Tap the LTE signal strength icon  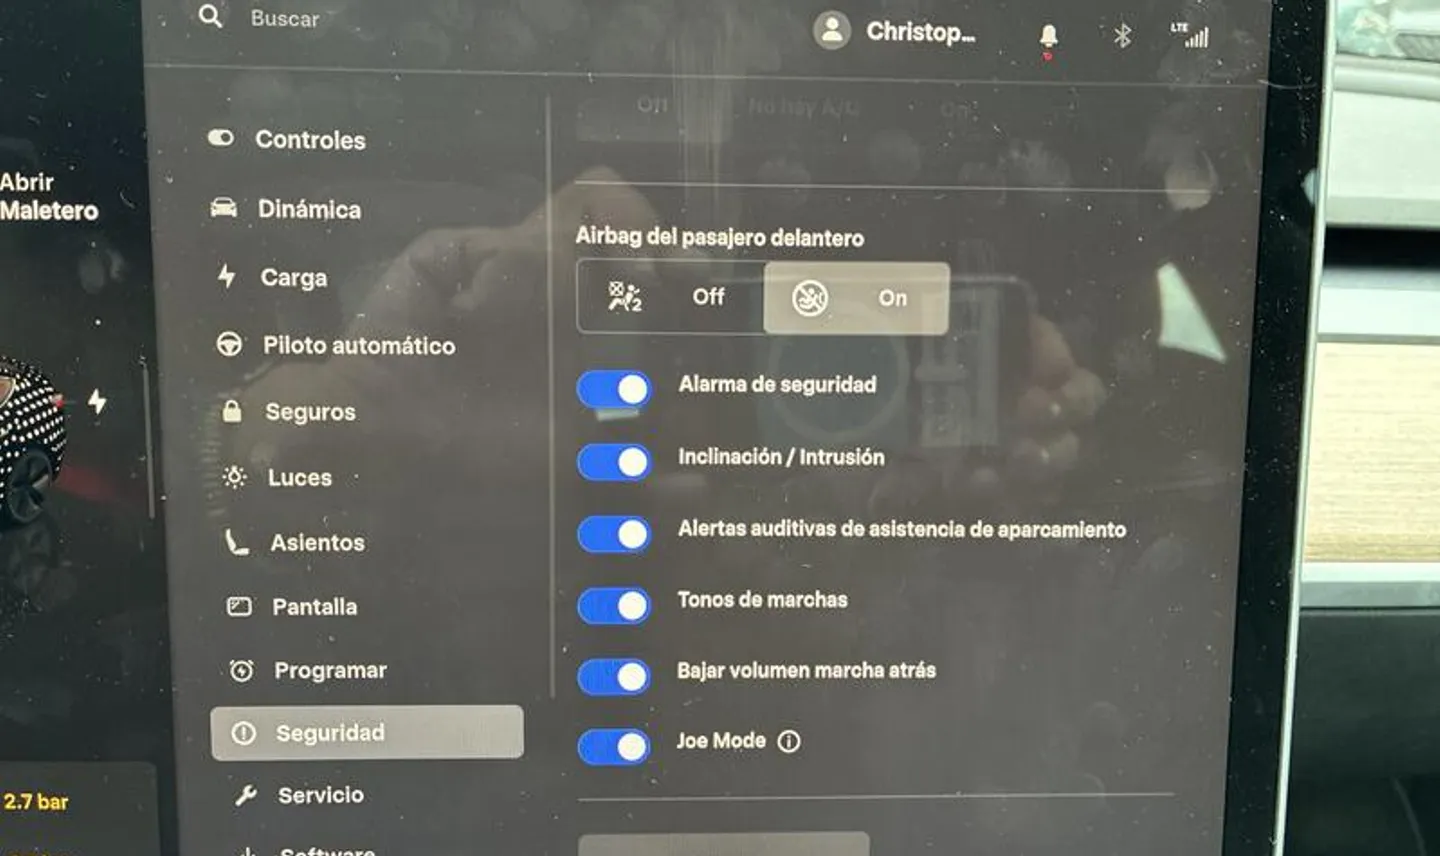1190,35
